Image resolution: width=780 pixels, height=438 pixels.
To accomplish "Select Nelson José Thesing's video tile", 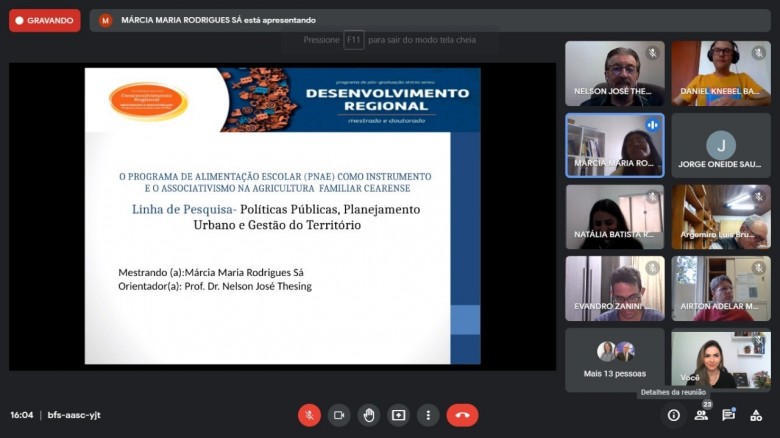I will 614,73.
